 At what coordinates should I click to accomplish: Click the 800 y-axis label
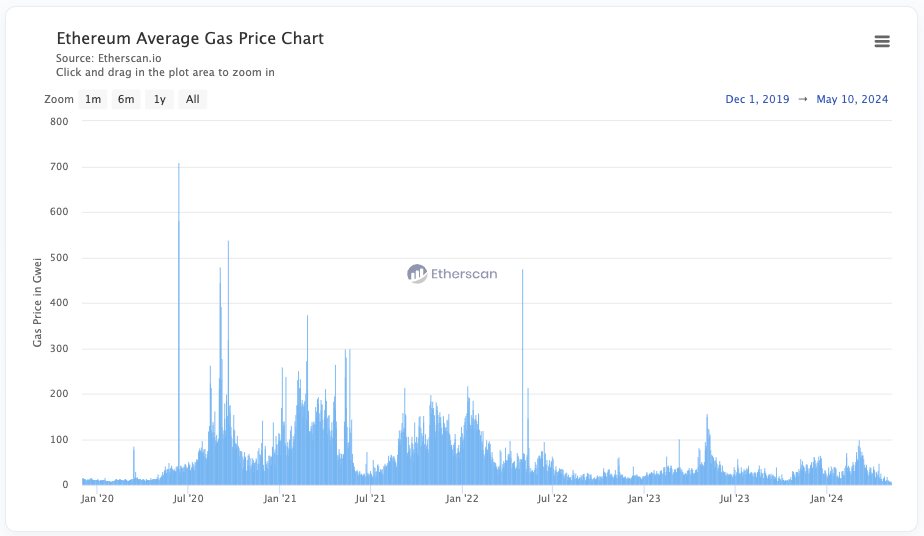click(59, 122)
